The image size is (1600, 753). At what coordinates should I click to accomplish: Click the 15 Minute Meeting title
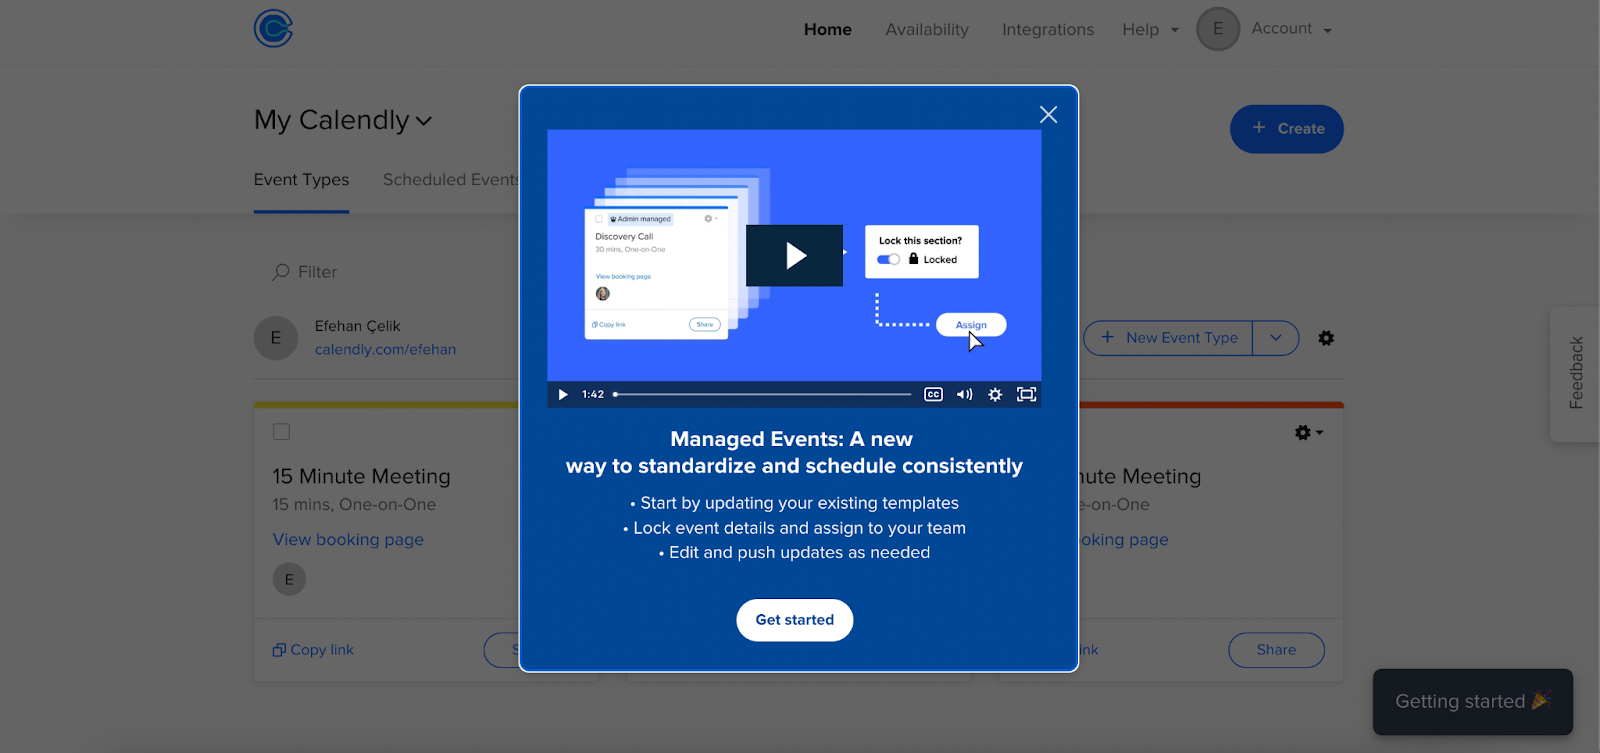[x=361, y=477]
